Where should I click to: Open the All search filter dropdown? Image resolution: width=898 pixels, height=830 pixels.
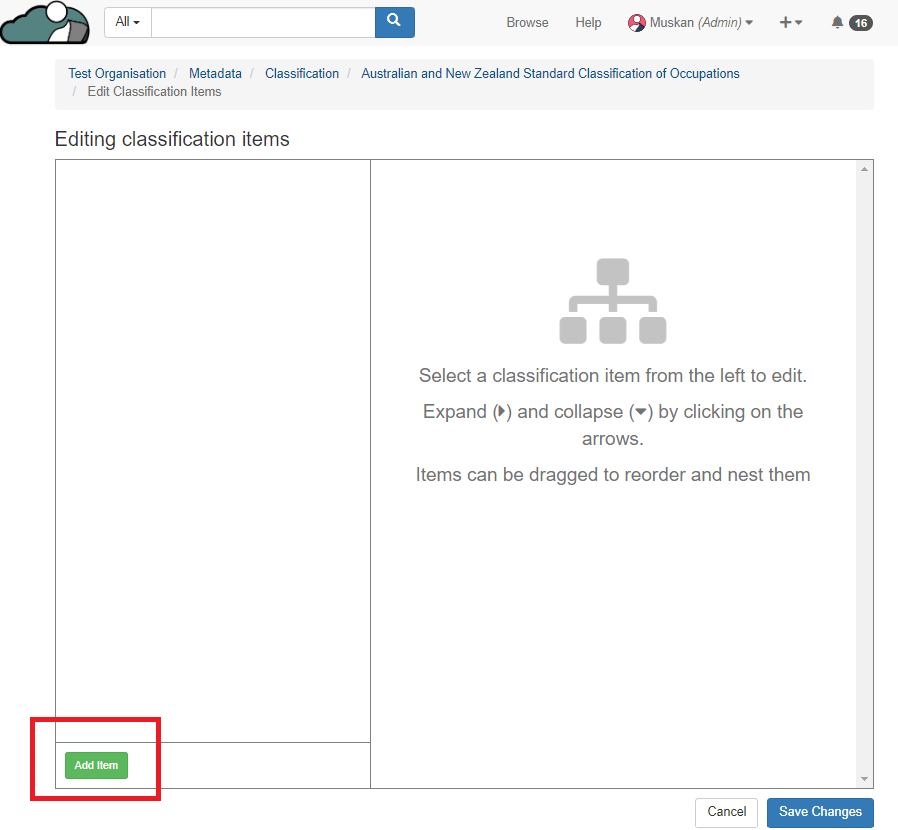pyautogui.click(x=128, y=22)
